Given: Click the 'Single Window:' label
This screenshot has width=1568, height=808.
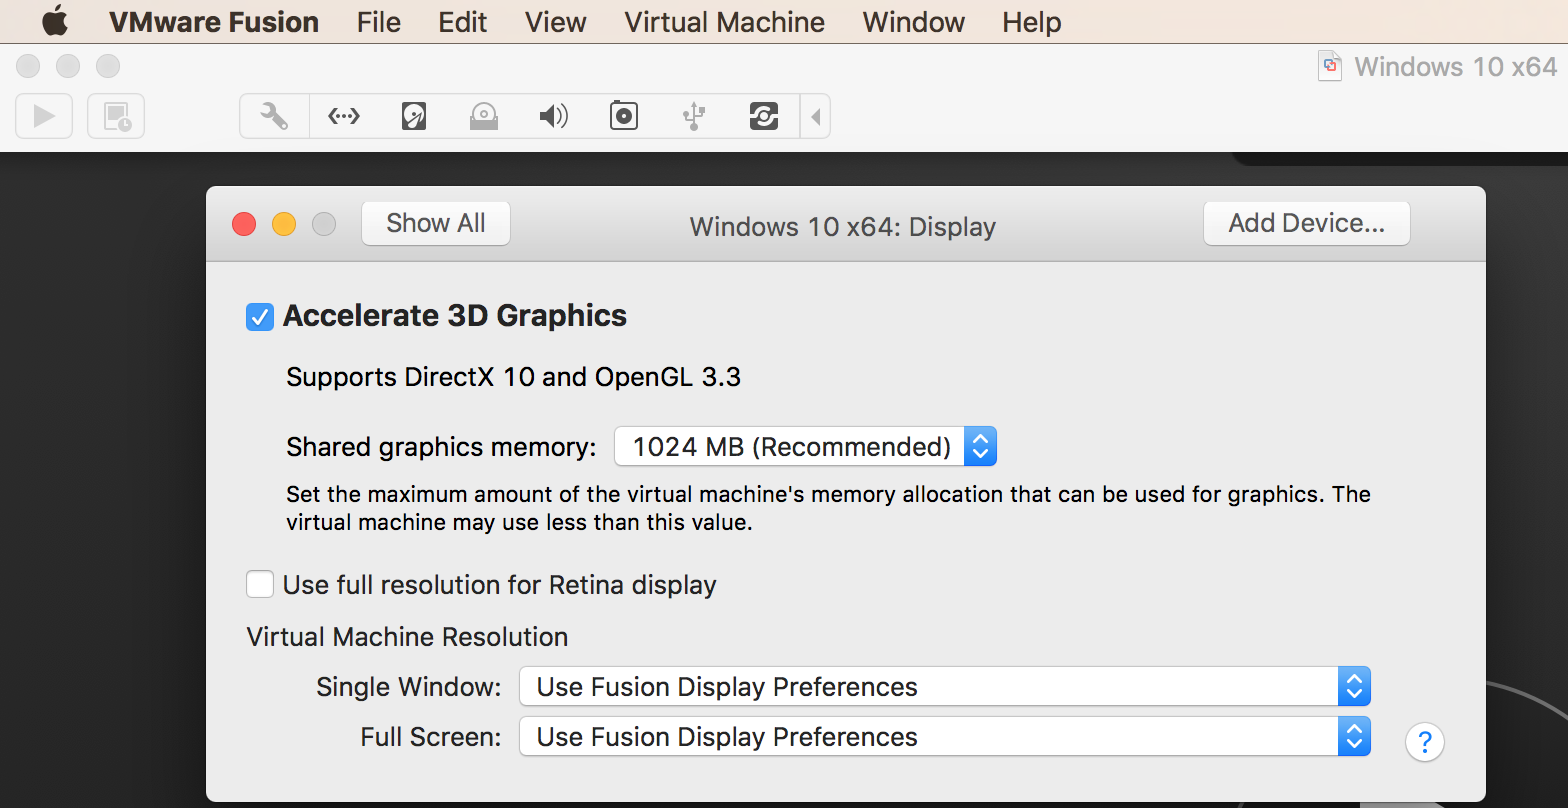Looking at the screenshot, I should tap(409, 687).
